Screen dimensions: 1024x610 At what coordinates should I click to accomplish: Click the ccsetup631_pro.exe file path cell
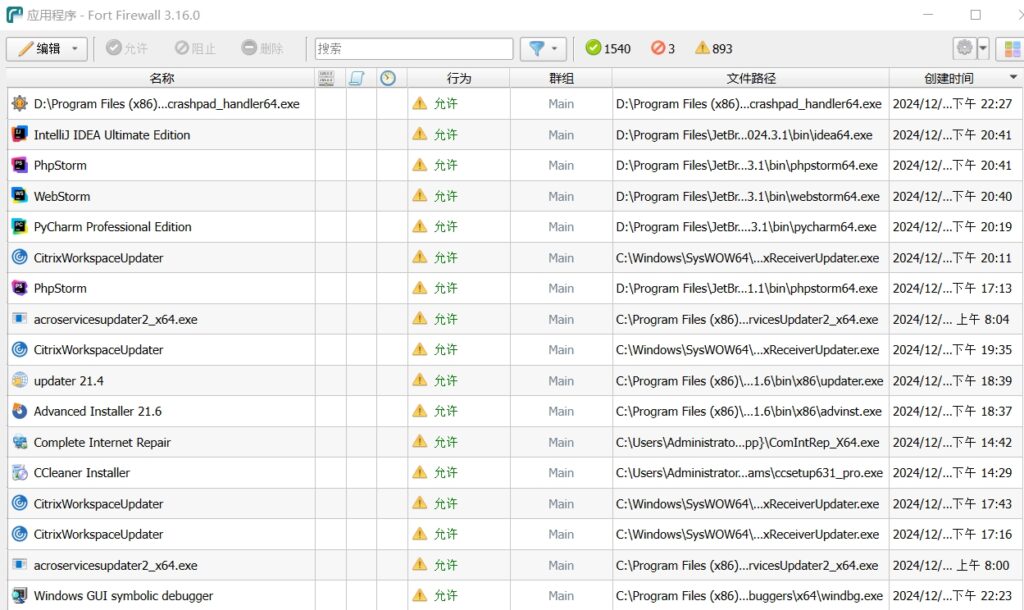click(x=749, y=473)
